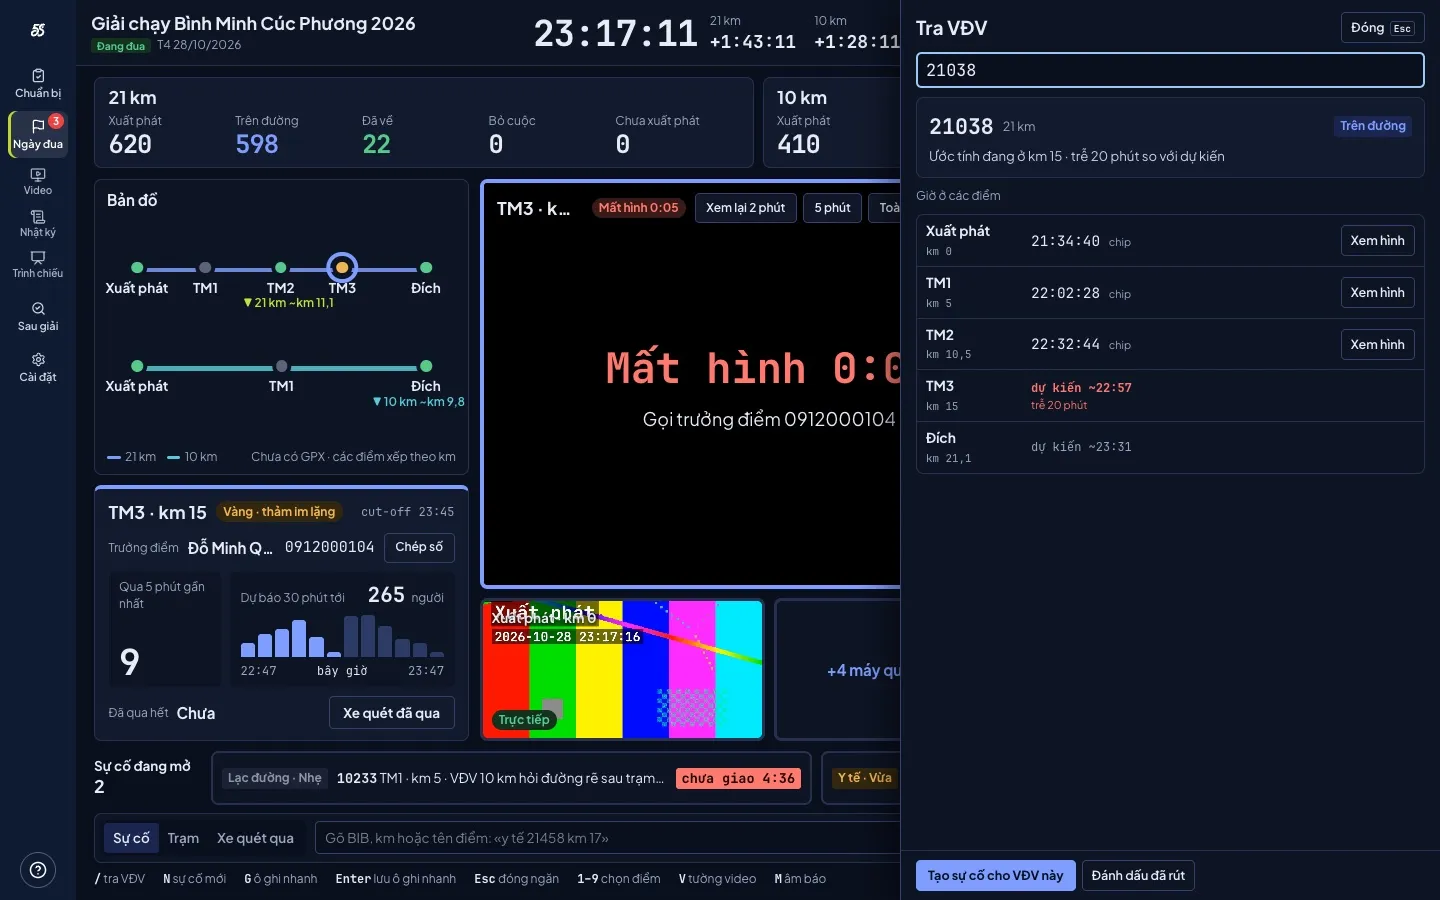Image resolution: width=1440 pixels, height=900 pixels.
Task: Click the Đã về count 22
Action: tap(377, 145)
